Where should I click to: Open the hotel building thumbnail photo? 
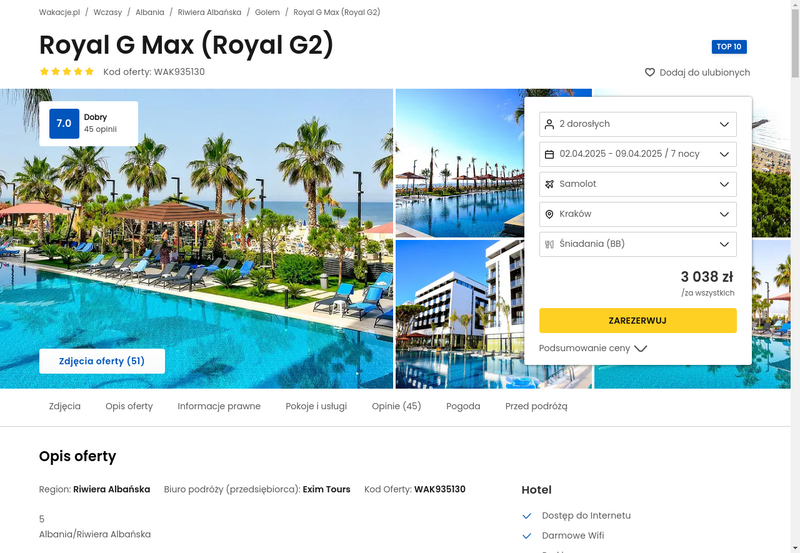tap(460, 314)
